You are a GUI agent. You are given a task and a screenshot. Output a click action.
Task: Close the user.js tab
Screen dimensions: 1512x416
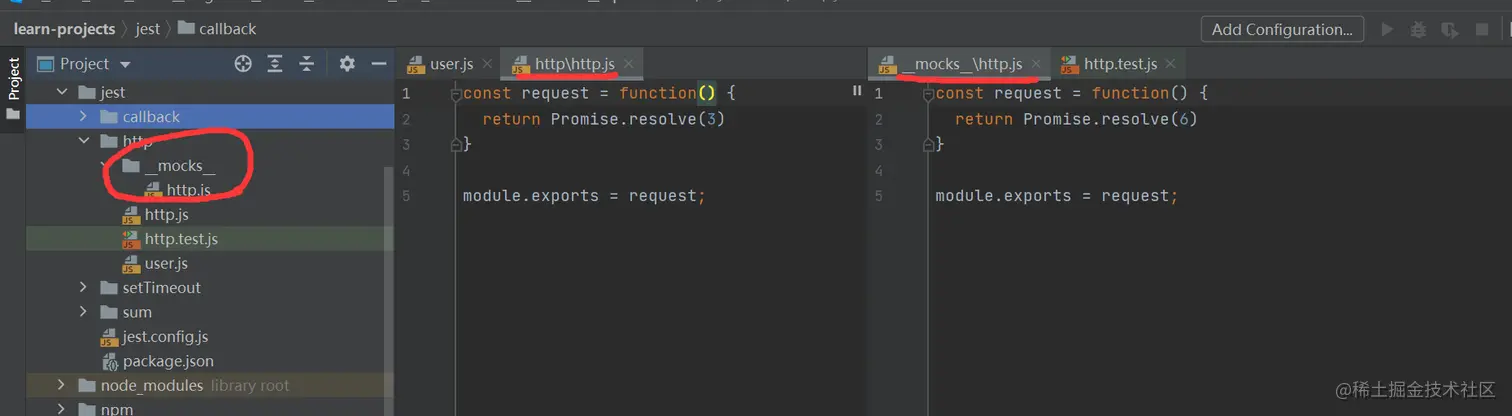coord(487,64)
